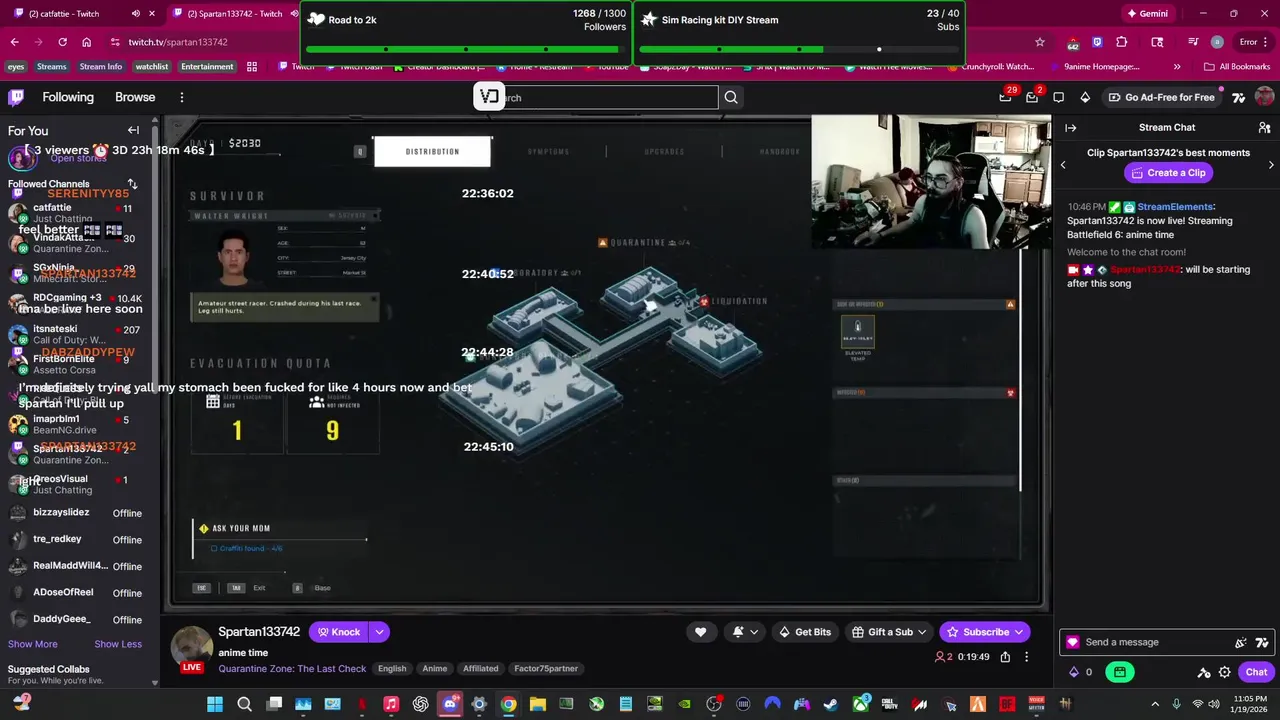Click the Knock button
This screenshot has width=1280, height=720.
tap(339, 632)
